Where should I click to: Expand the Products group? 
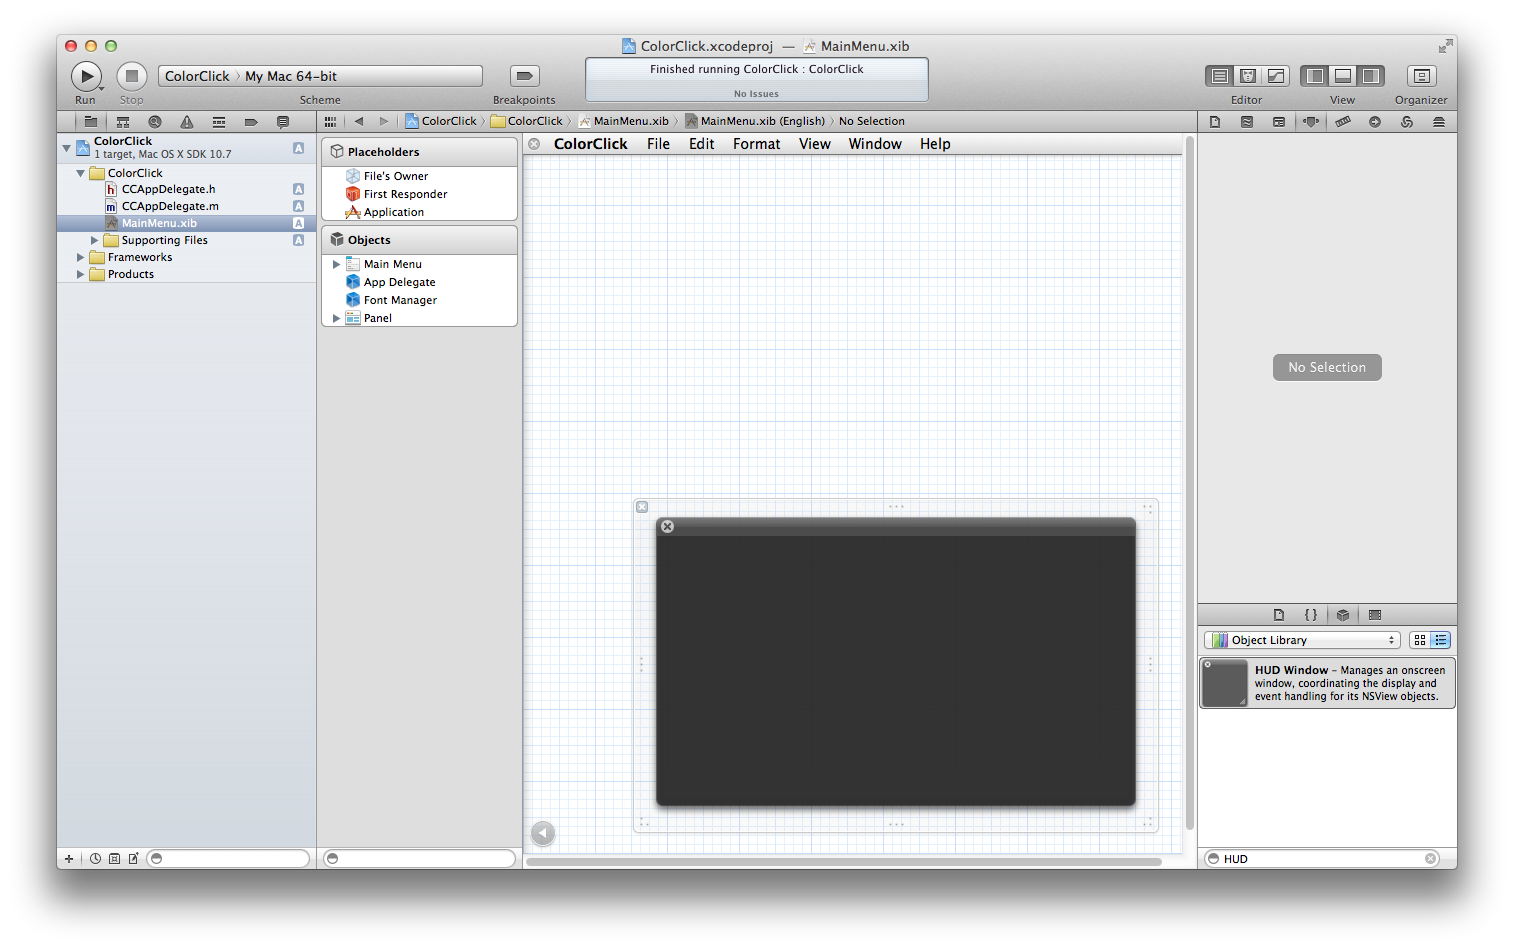coord(81,274)
